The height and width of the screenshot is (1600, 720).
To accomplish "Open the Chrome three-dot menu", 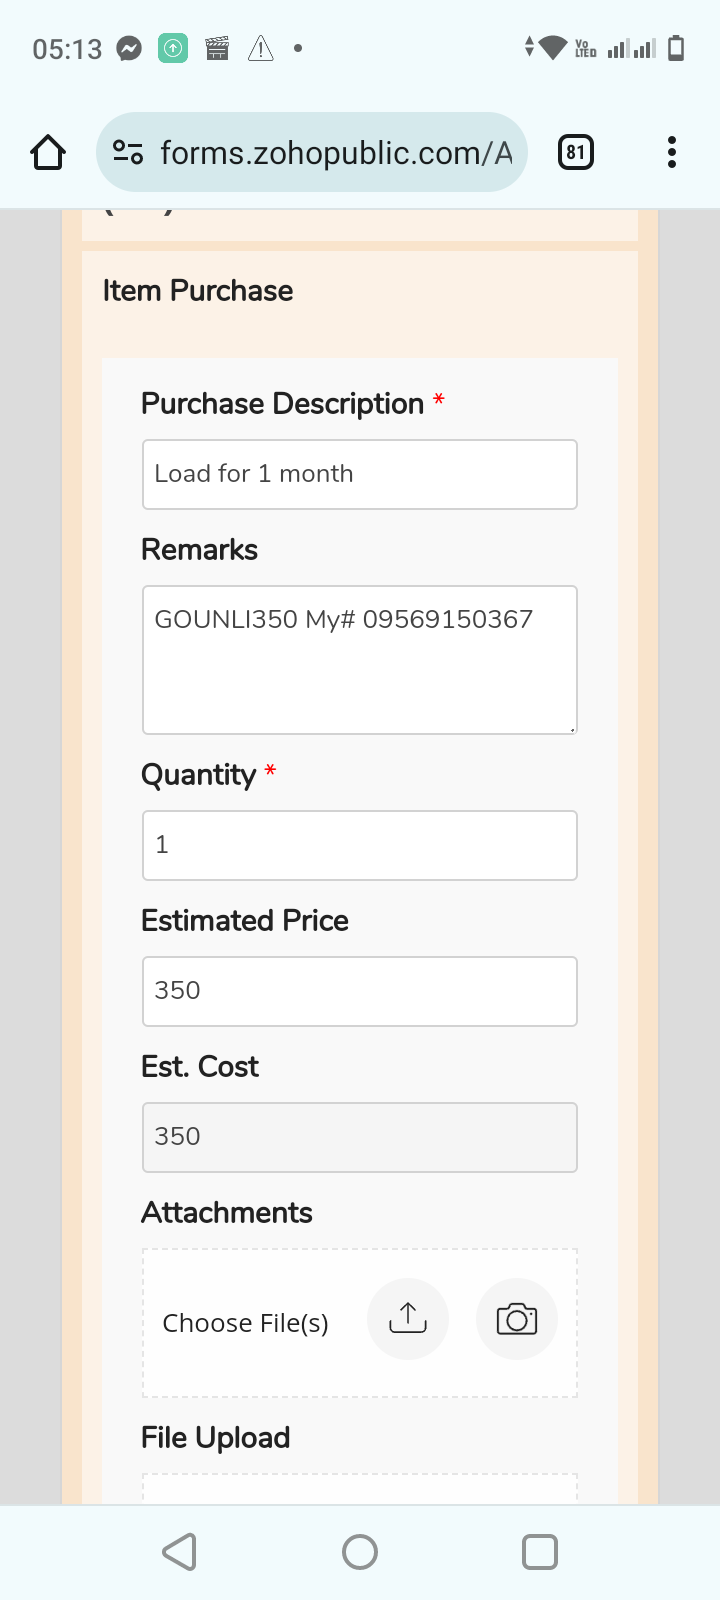I will 671,153.
